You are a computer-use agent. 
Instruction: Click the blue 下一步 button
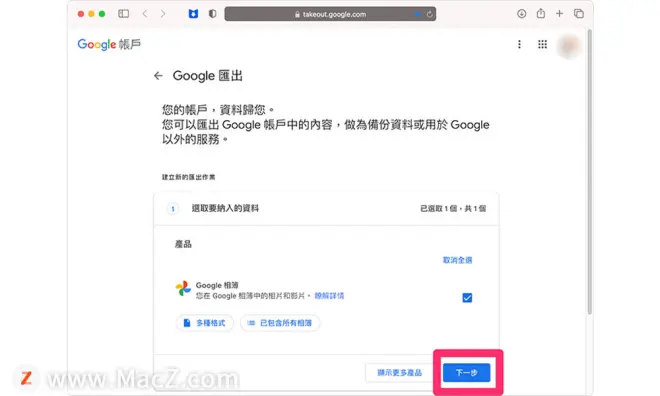tap(466, 372)
